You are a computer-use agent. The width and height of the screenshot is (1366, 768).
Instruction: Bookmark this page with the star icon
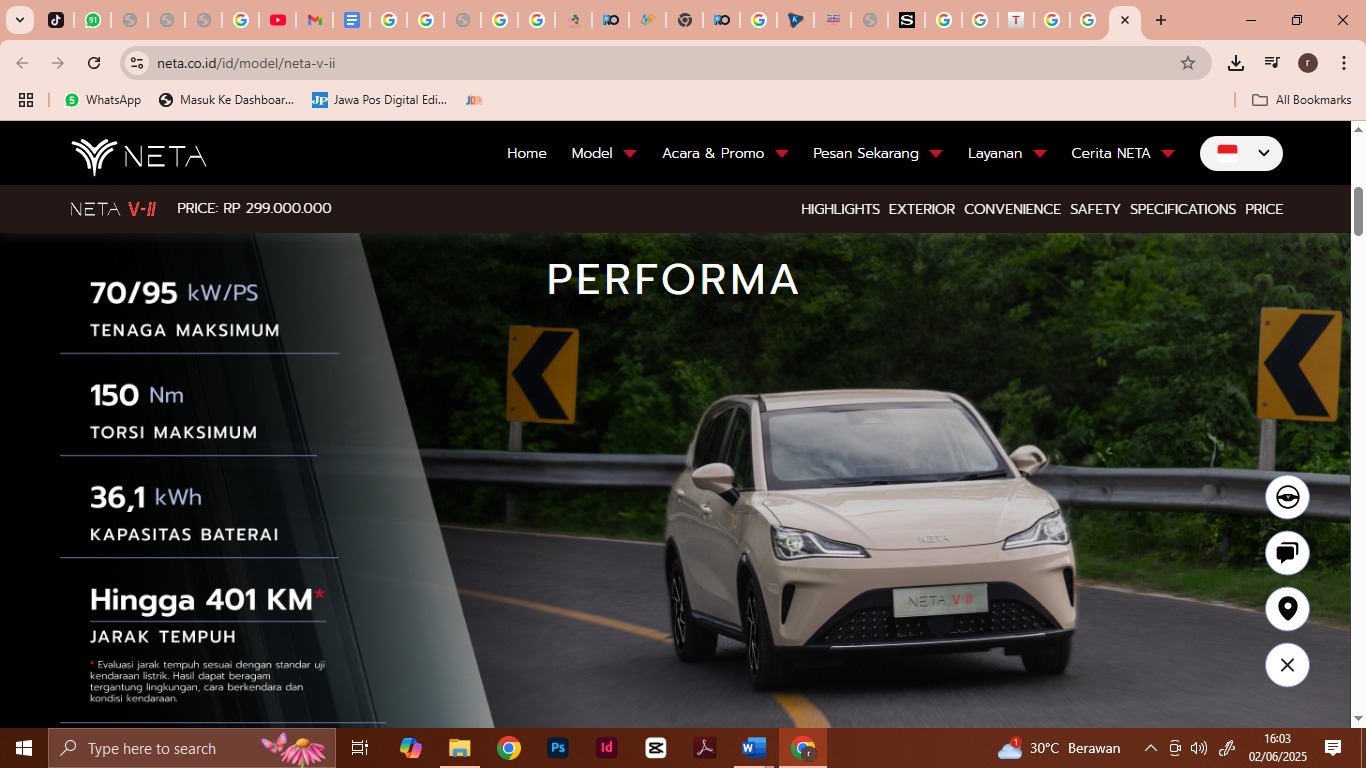1188,63
